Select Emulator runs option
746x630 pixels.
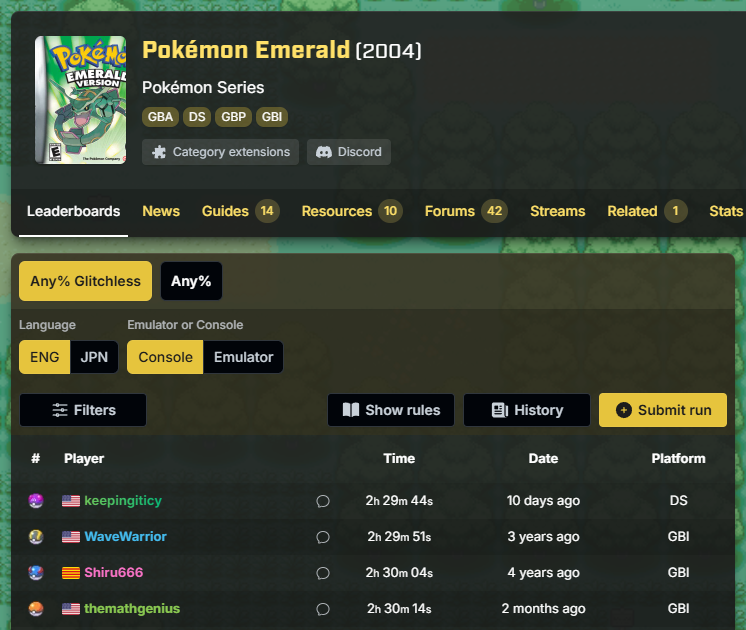point(243,357)
